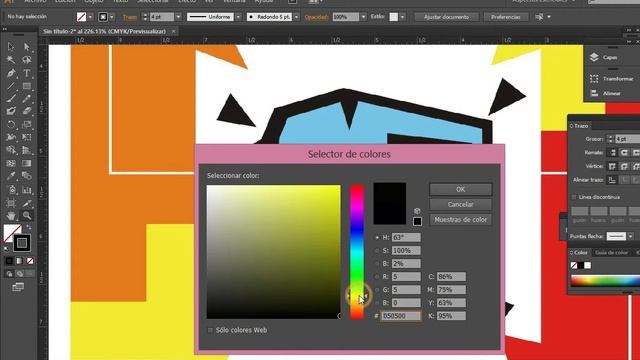The height and width of the screenshot is (360, 640).
Task: Click OK in the color picker
Action: tap(460, 189)
